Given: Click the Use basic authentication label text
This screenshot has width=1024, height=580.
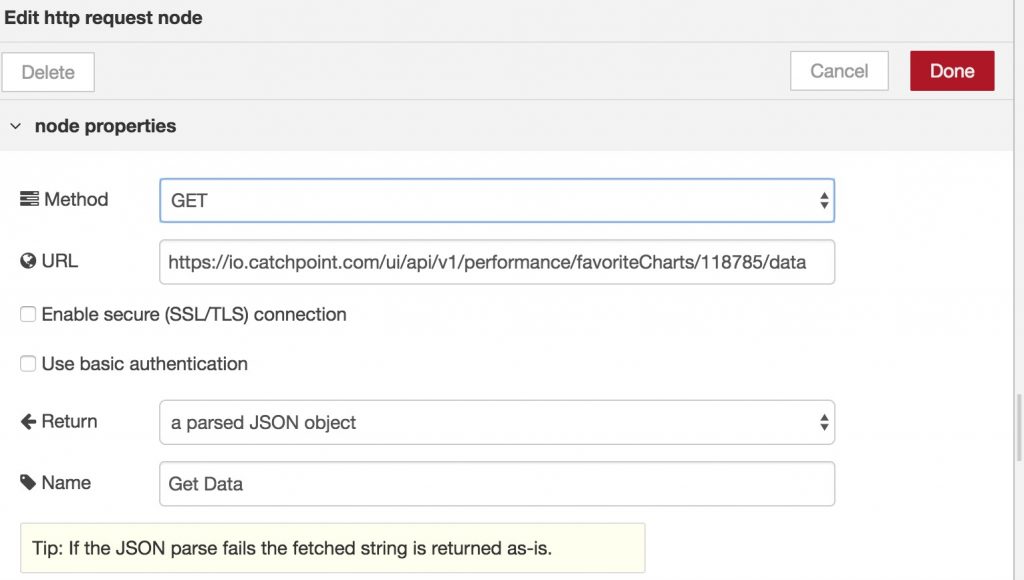Looking at the screenshot, I should tap(144, 363).
